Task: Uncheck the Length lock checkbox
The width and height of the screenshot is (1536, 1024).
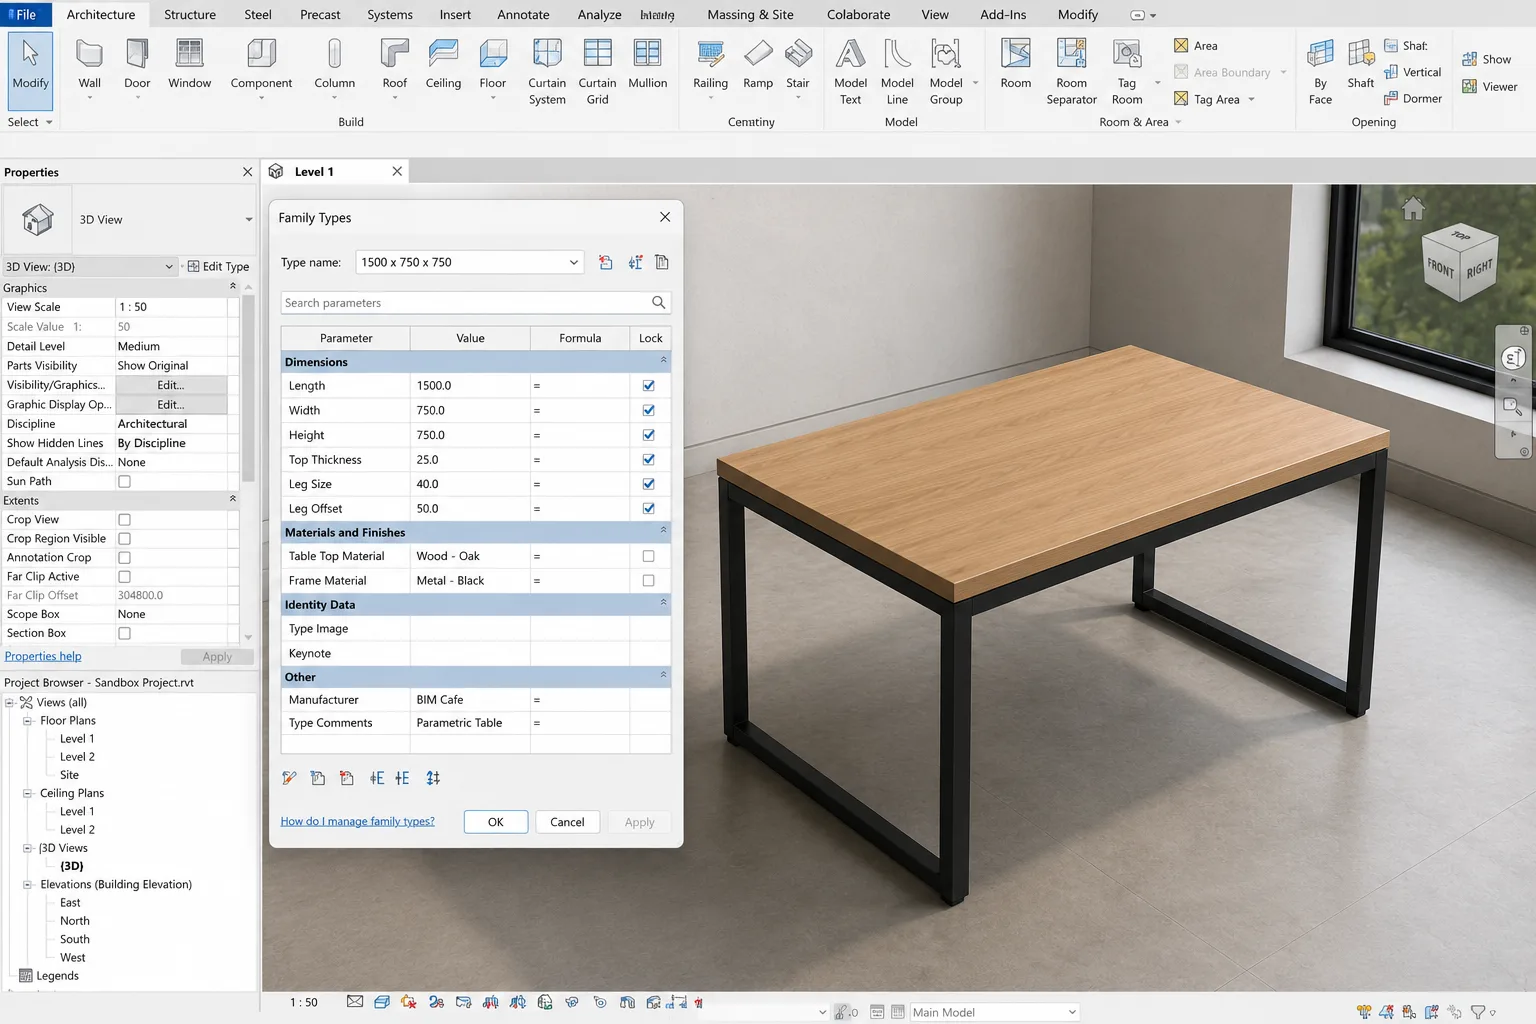Action: 648,385
